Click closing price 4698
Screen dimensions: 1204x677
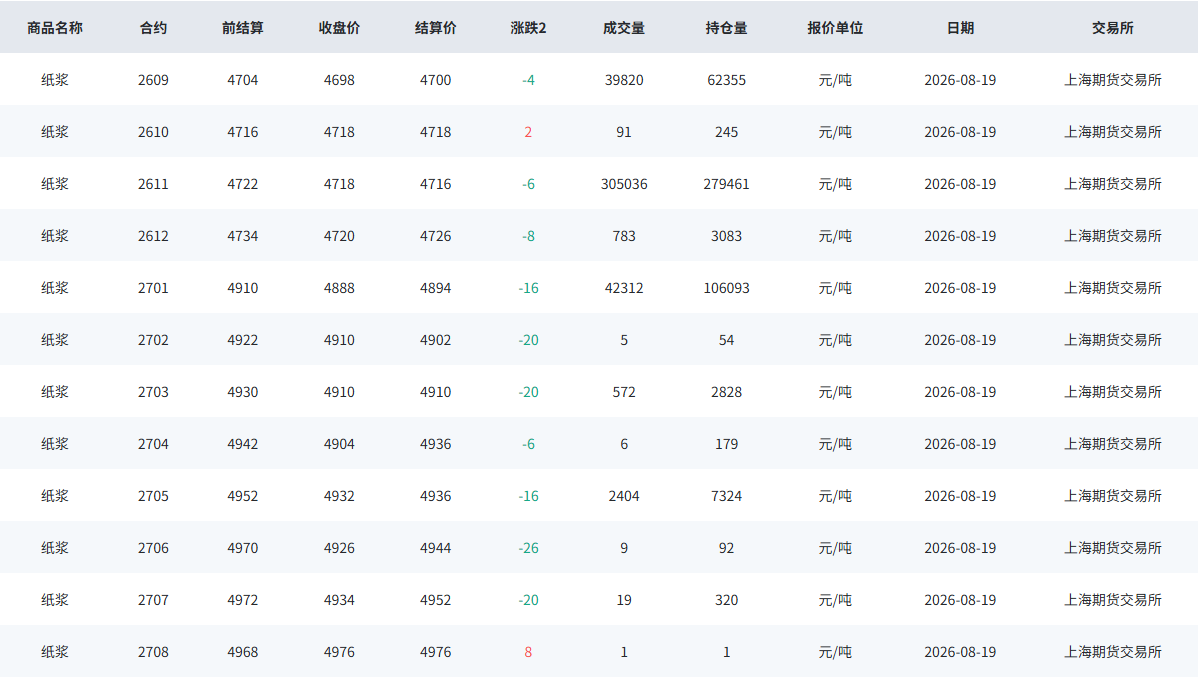pos(339,80)
